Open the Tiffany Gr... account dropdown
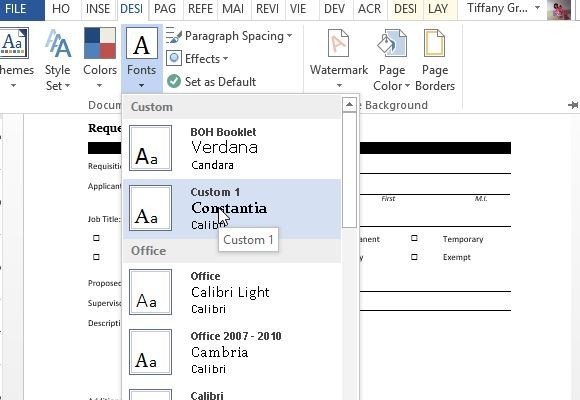This screenshot has height=400, width=580. [537, 8]
